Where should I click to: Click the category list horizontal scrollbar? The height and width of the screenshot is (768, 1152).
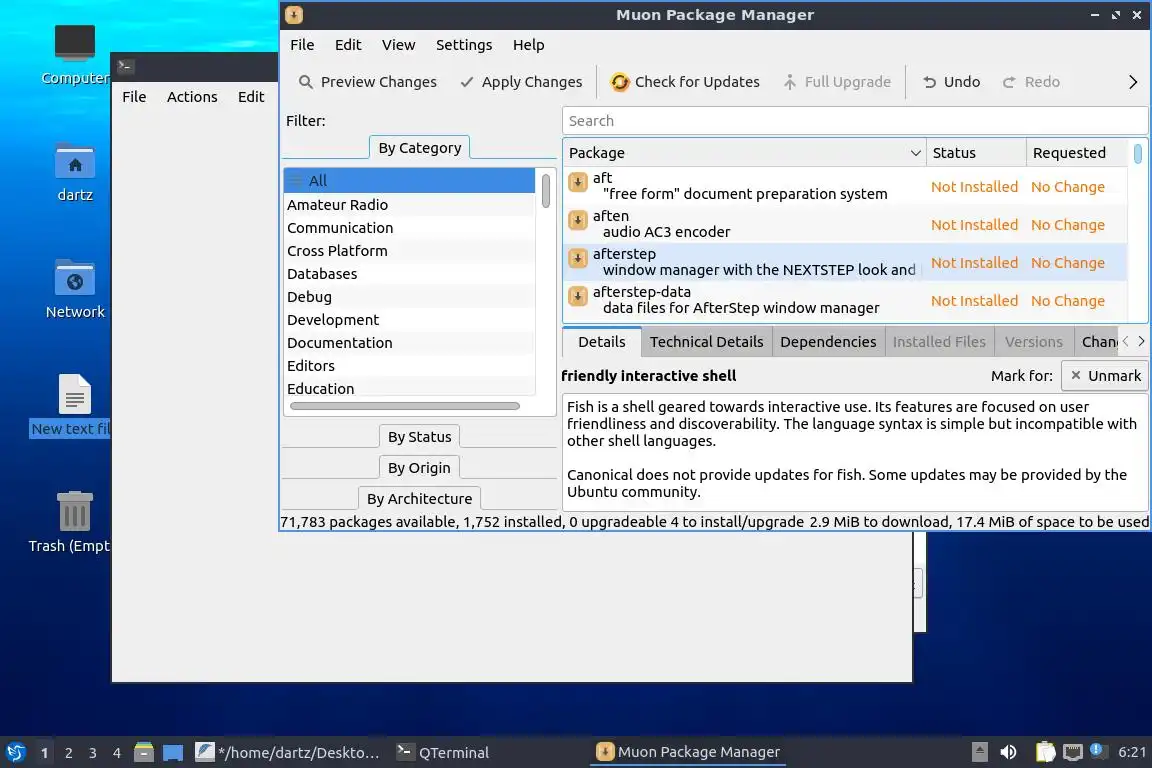pyautogui.click(x=405, y=406)
